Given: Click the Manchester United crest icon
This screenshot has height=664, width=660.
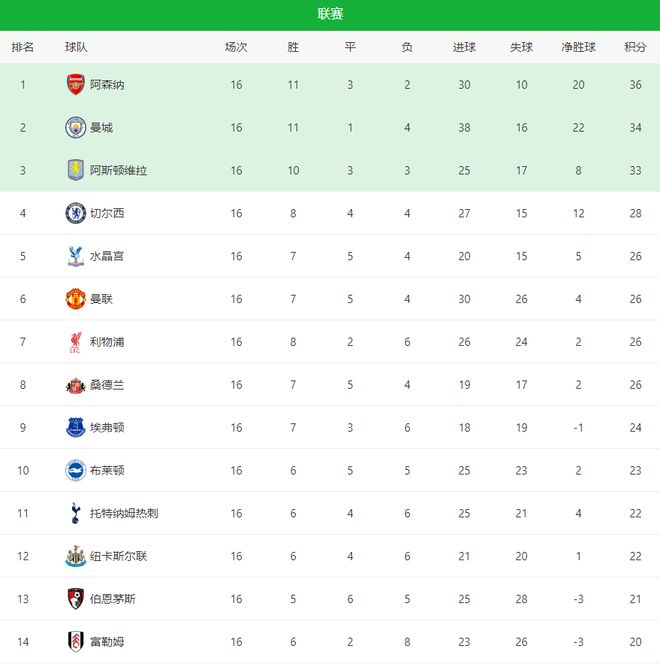Looking at the screenshot, I should tap(75, 299).
